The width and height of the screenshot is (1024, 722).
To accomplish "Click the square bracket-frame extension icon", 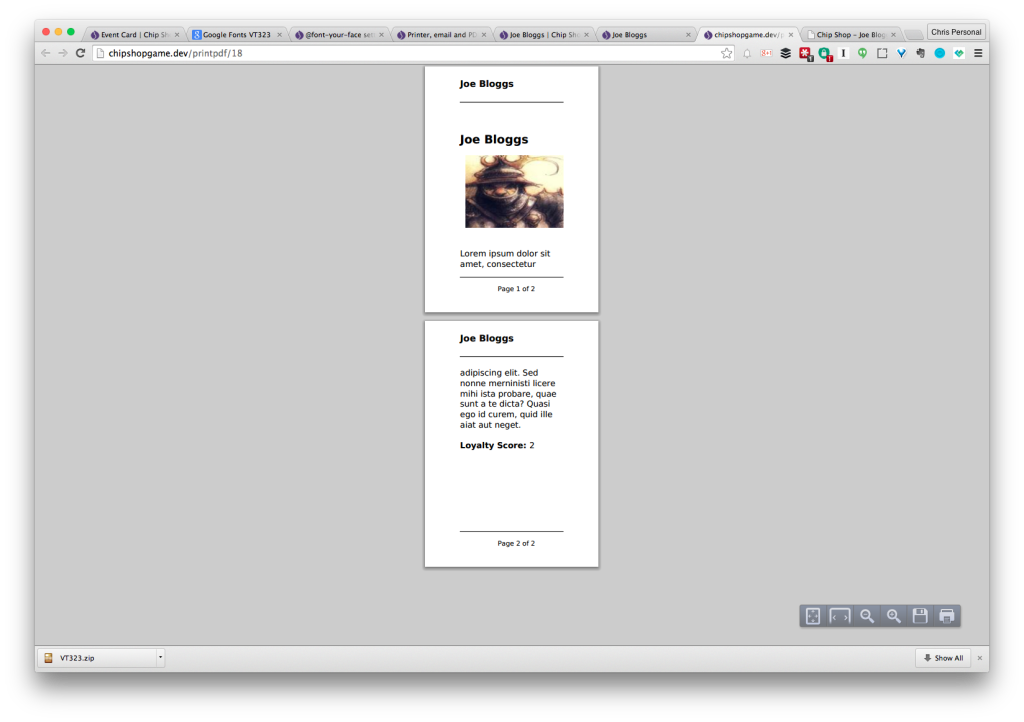I will click(882, 53).
